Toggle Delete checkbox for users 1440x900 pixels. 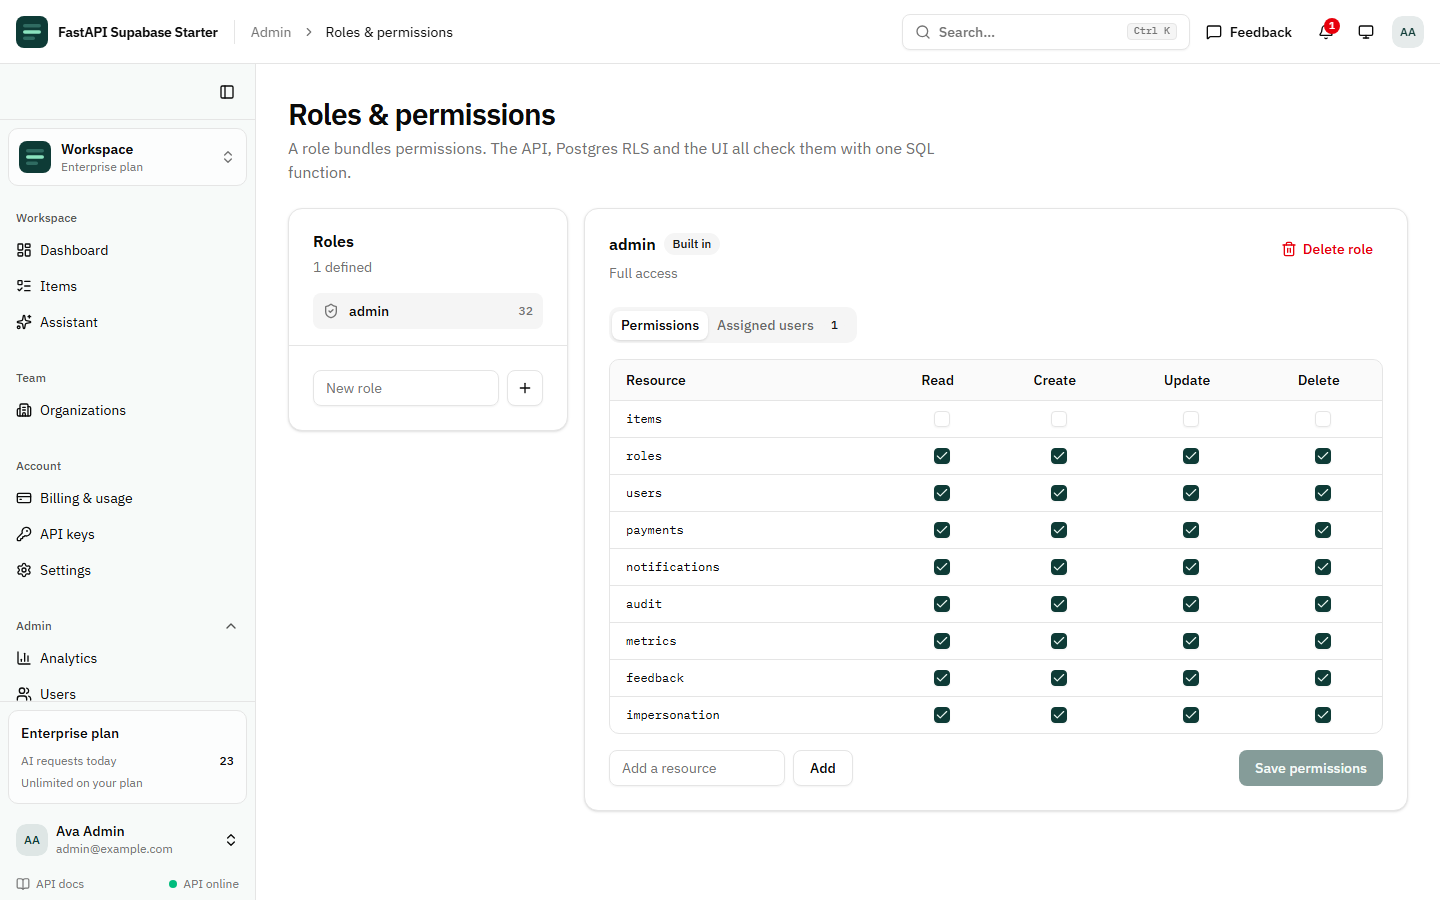(x=1323, y=493)
